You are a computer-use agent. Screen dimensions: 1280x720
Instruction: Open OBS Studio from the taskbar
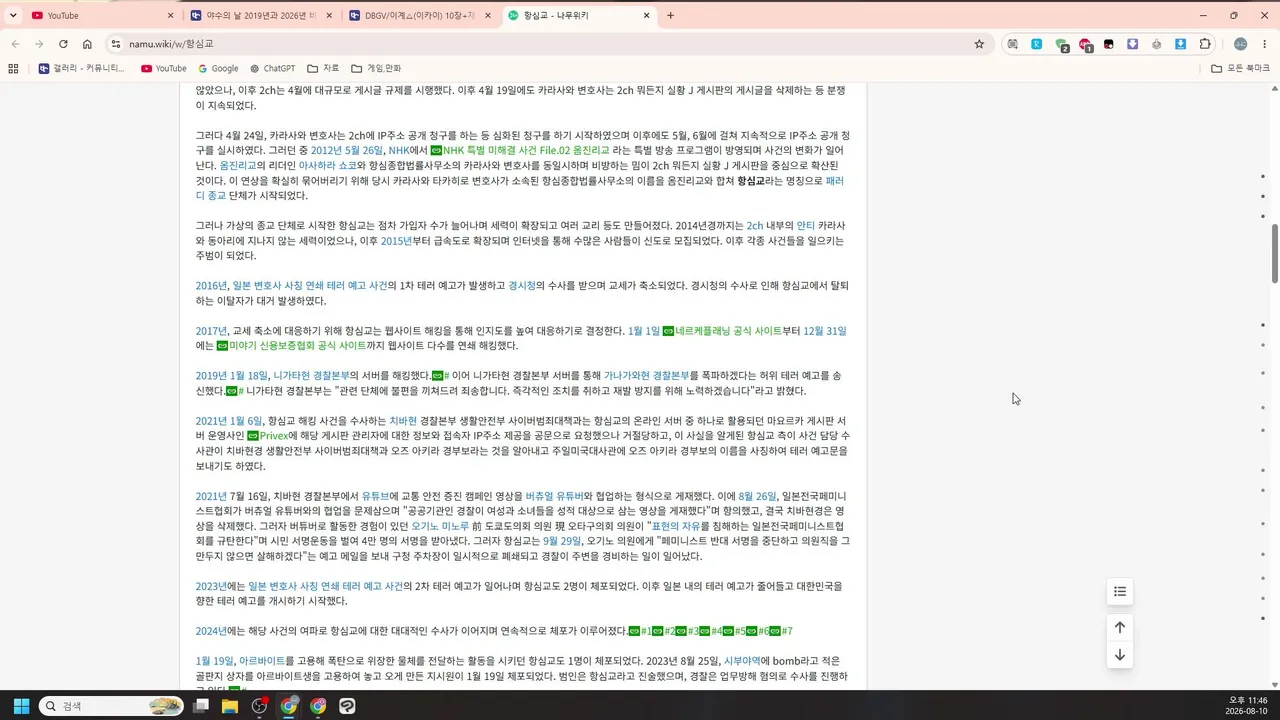[x=259, y=706]
